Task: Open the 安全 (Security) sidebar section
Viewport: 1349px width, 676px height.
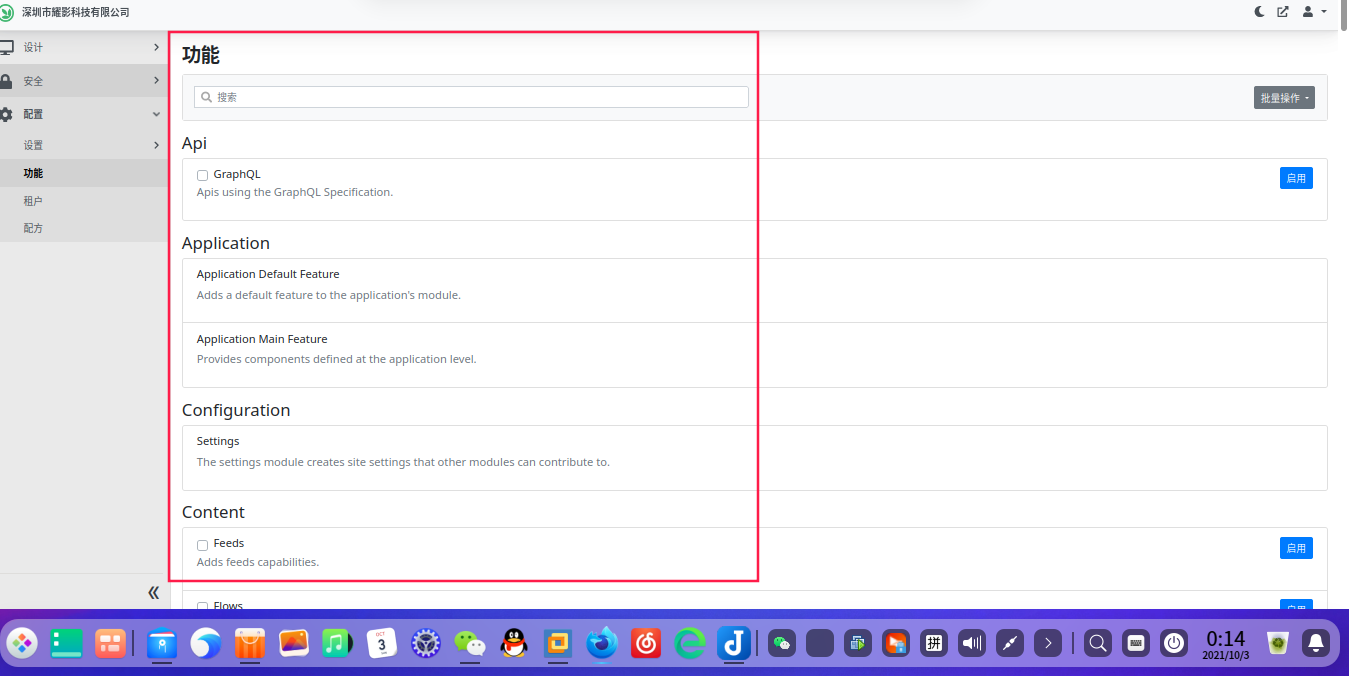Action: (x=8, y=80)
